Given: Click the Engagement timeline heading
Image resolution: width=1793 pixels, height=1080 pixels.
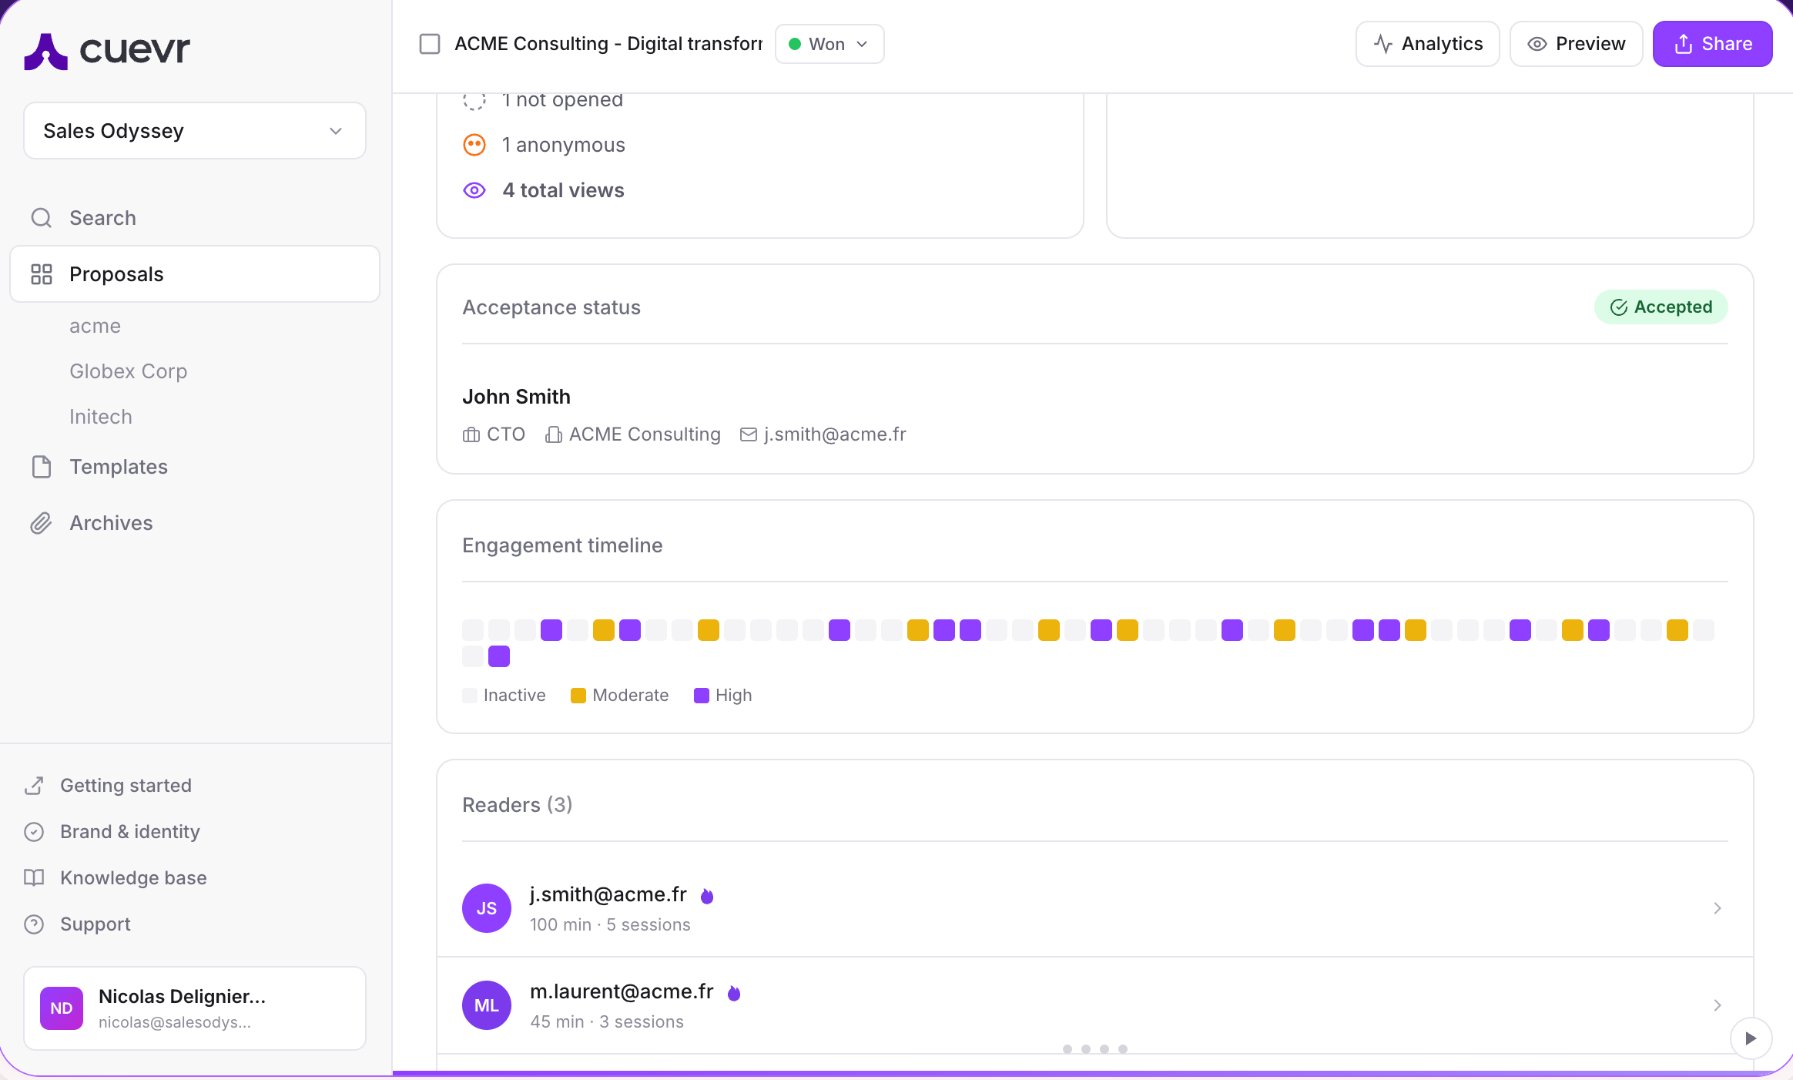Looking at the screenshot, I should (562, 546).
